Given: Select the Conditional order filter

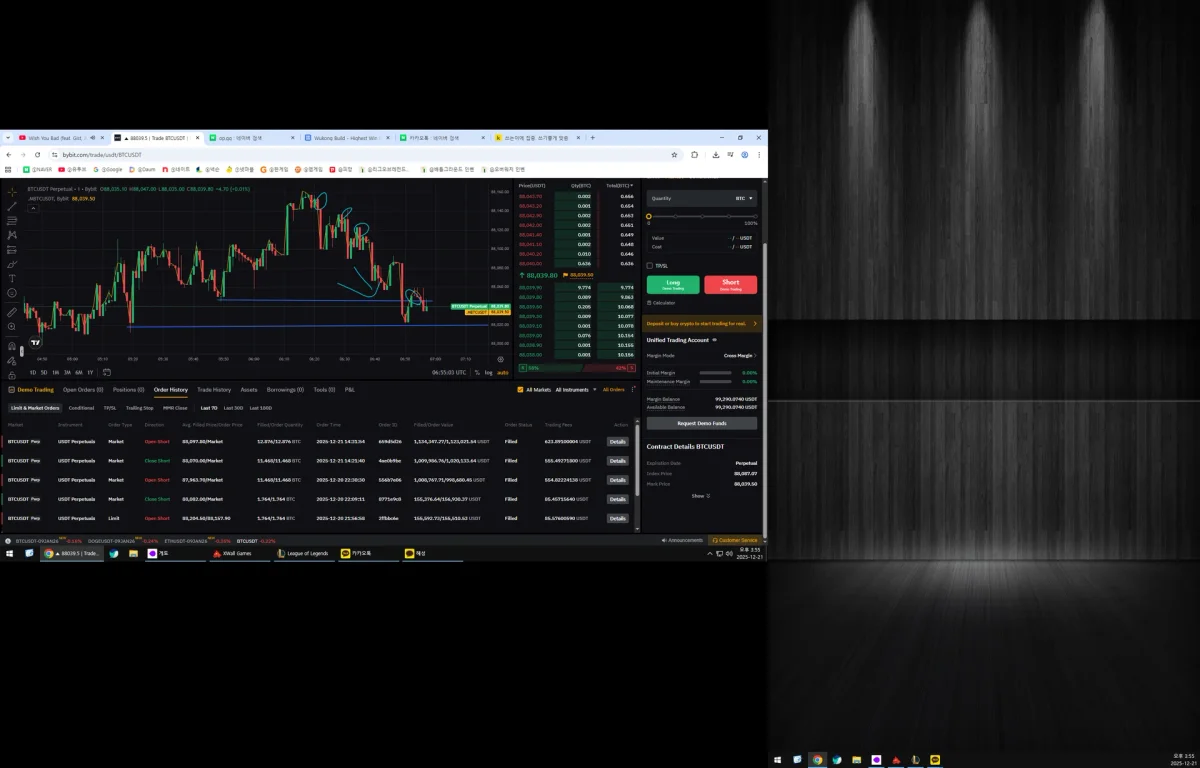Looking at the screenshot, I should tap(81, 408).
